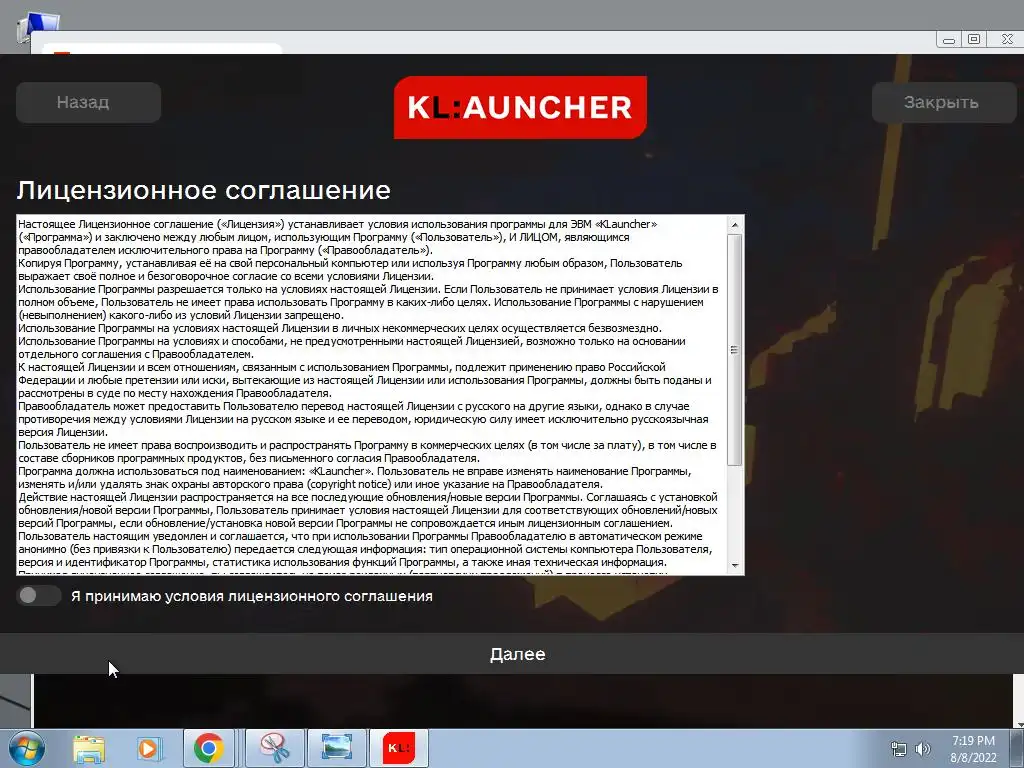Close the background window
The height and width of the screenshot is (768, 1024).
click(x=1007, y=39)
